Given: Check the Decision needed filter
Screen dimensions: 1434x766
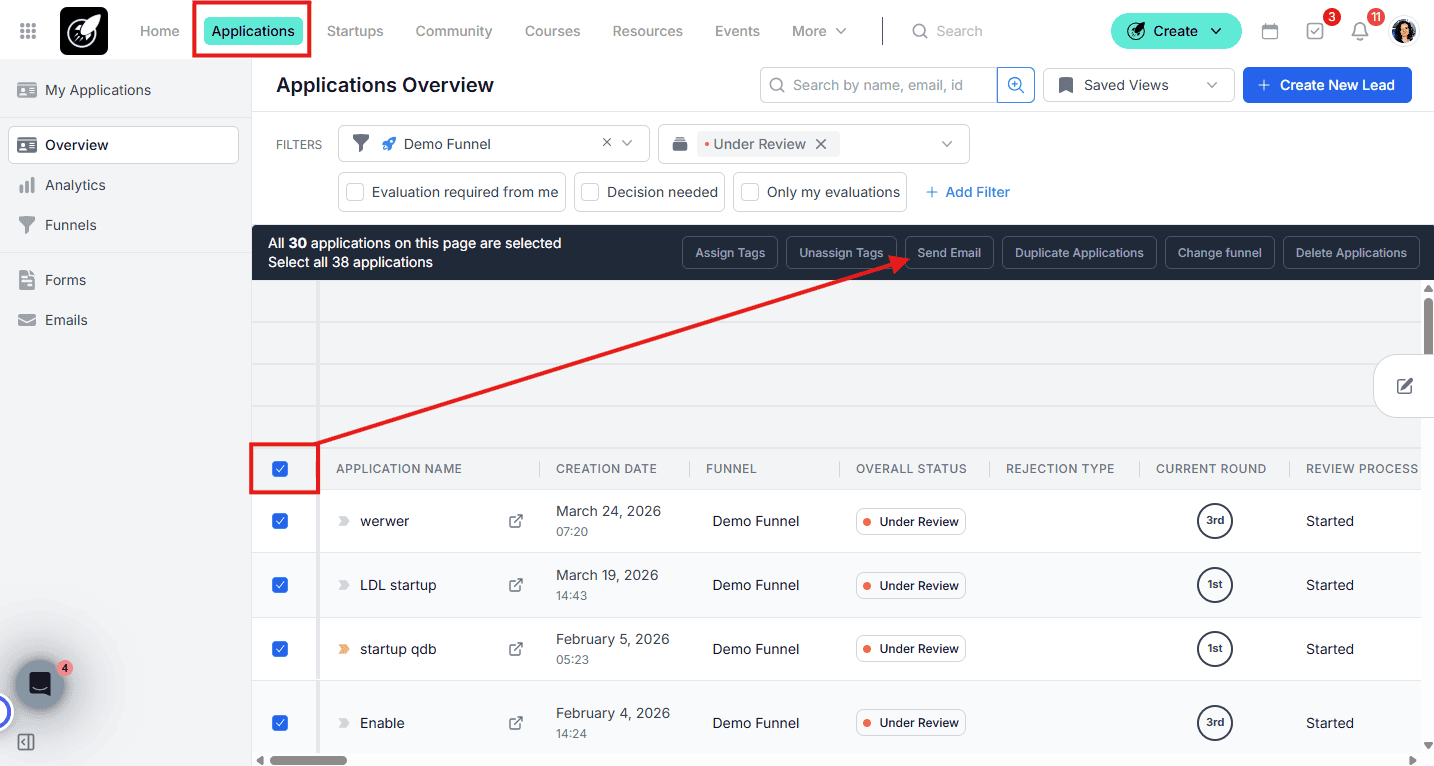Looking at the screenshot, I should point(590,192).
